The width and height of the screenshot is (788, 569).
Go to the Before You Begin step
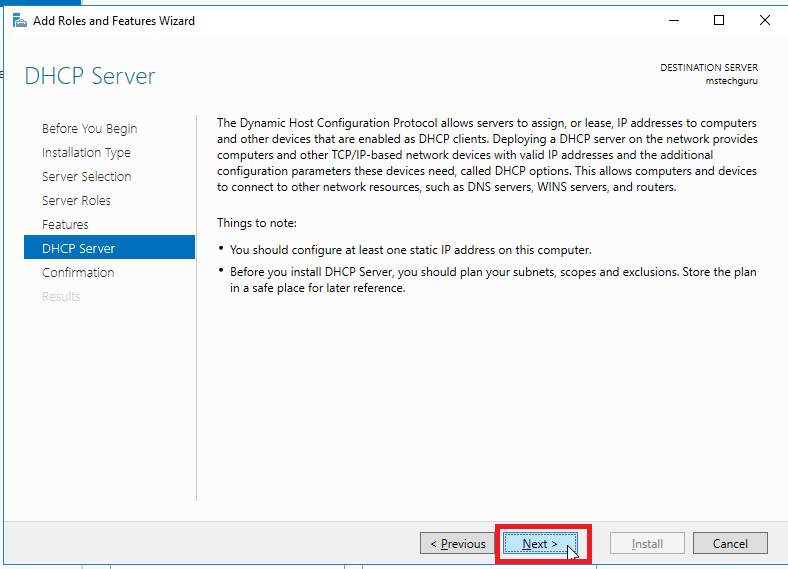tap(89, 129)
